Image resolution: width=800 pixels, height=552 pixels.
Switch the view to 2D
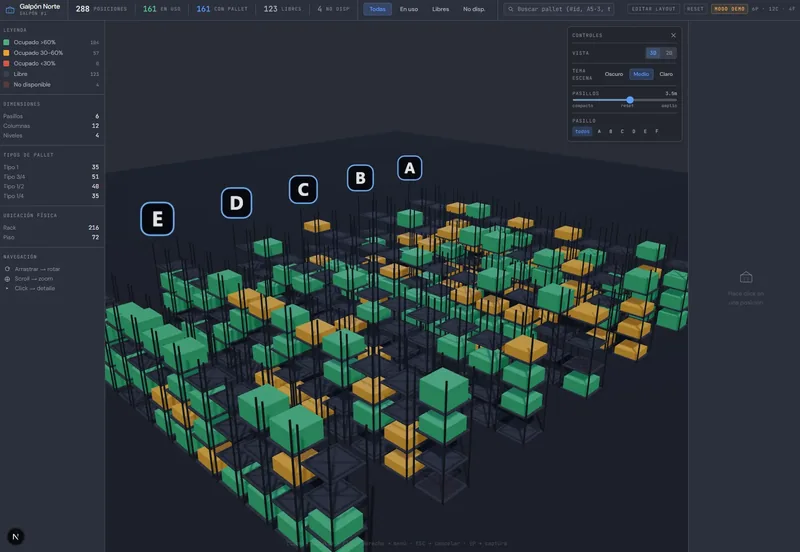[668, 53]
